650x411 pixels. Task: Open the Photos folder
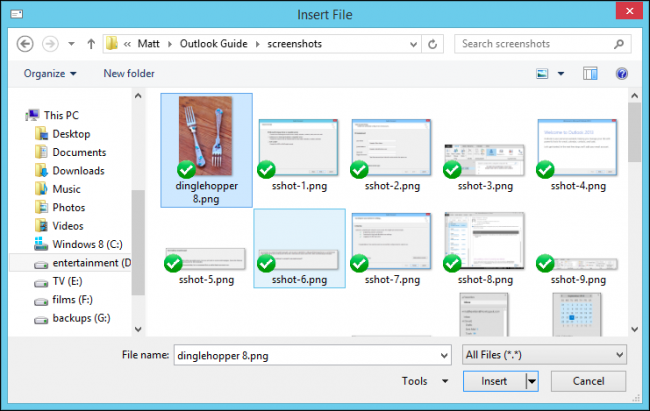pos(60,207)
